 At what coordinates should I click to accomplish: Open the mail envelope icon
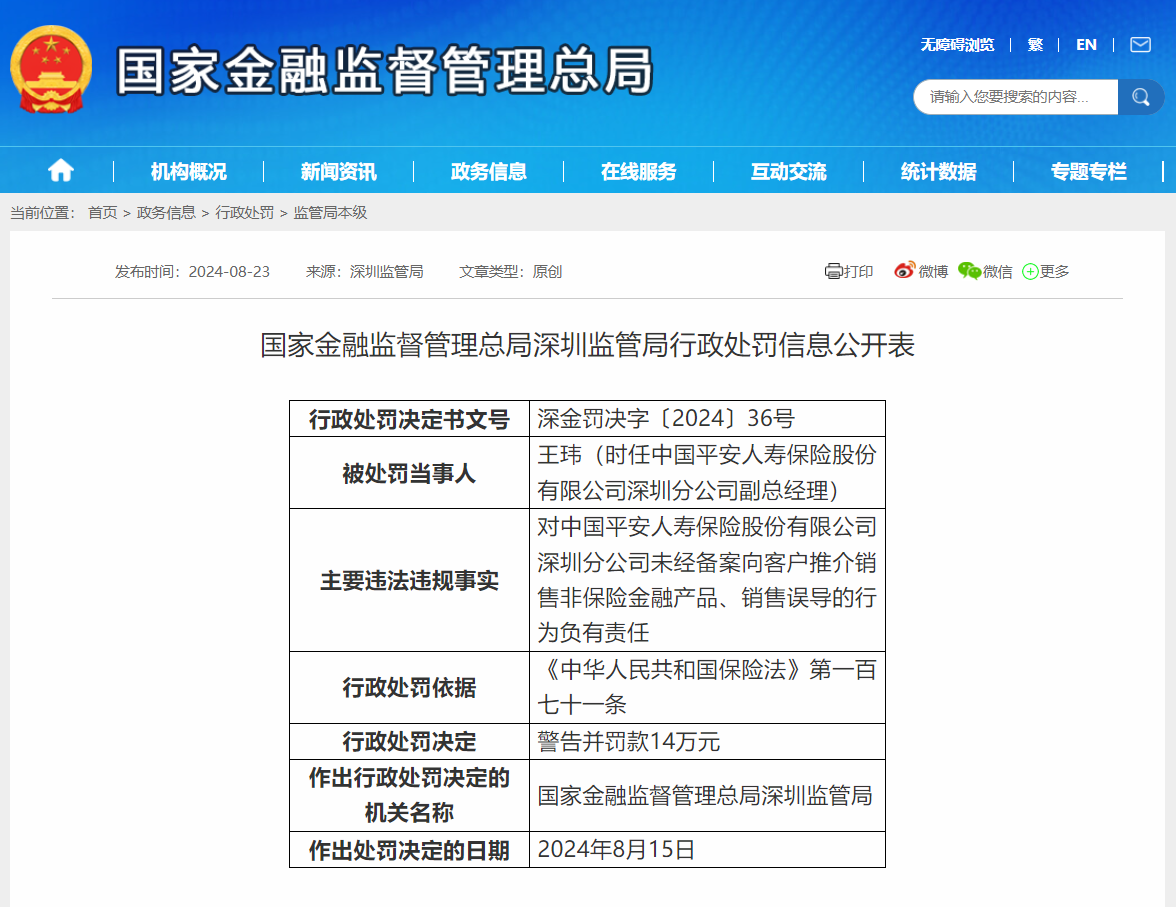tap(1140, 45)
